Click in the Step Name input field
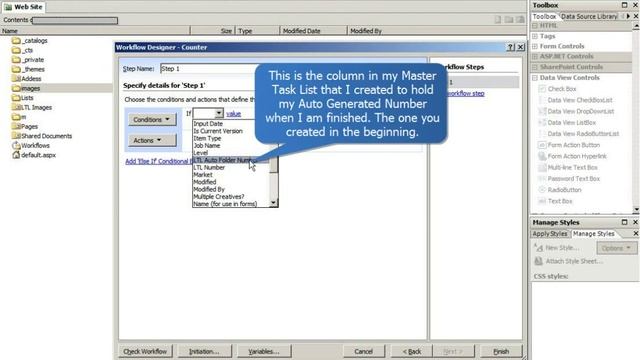 pos(209,69)
